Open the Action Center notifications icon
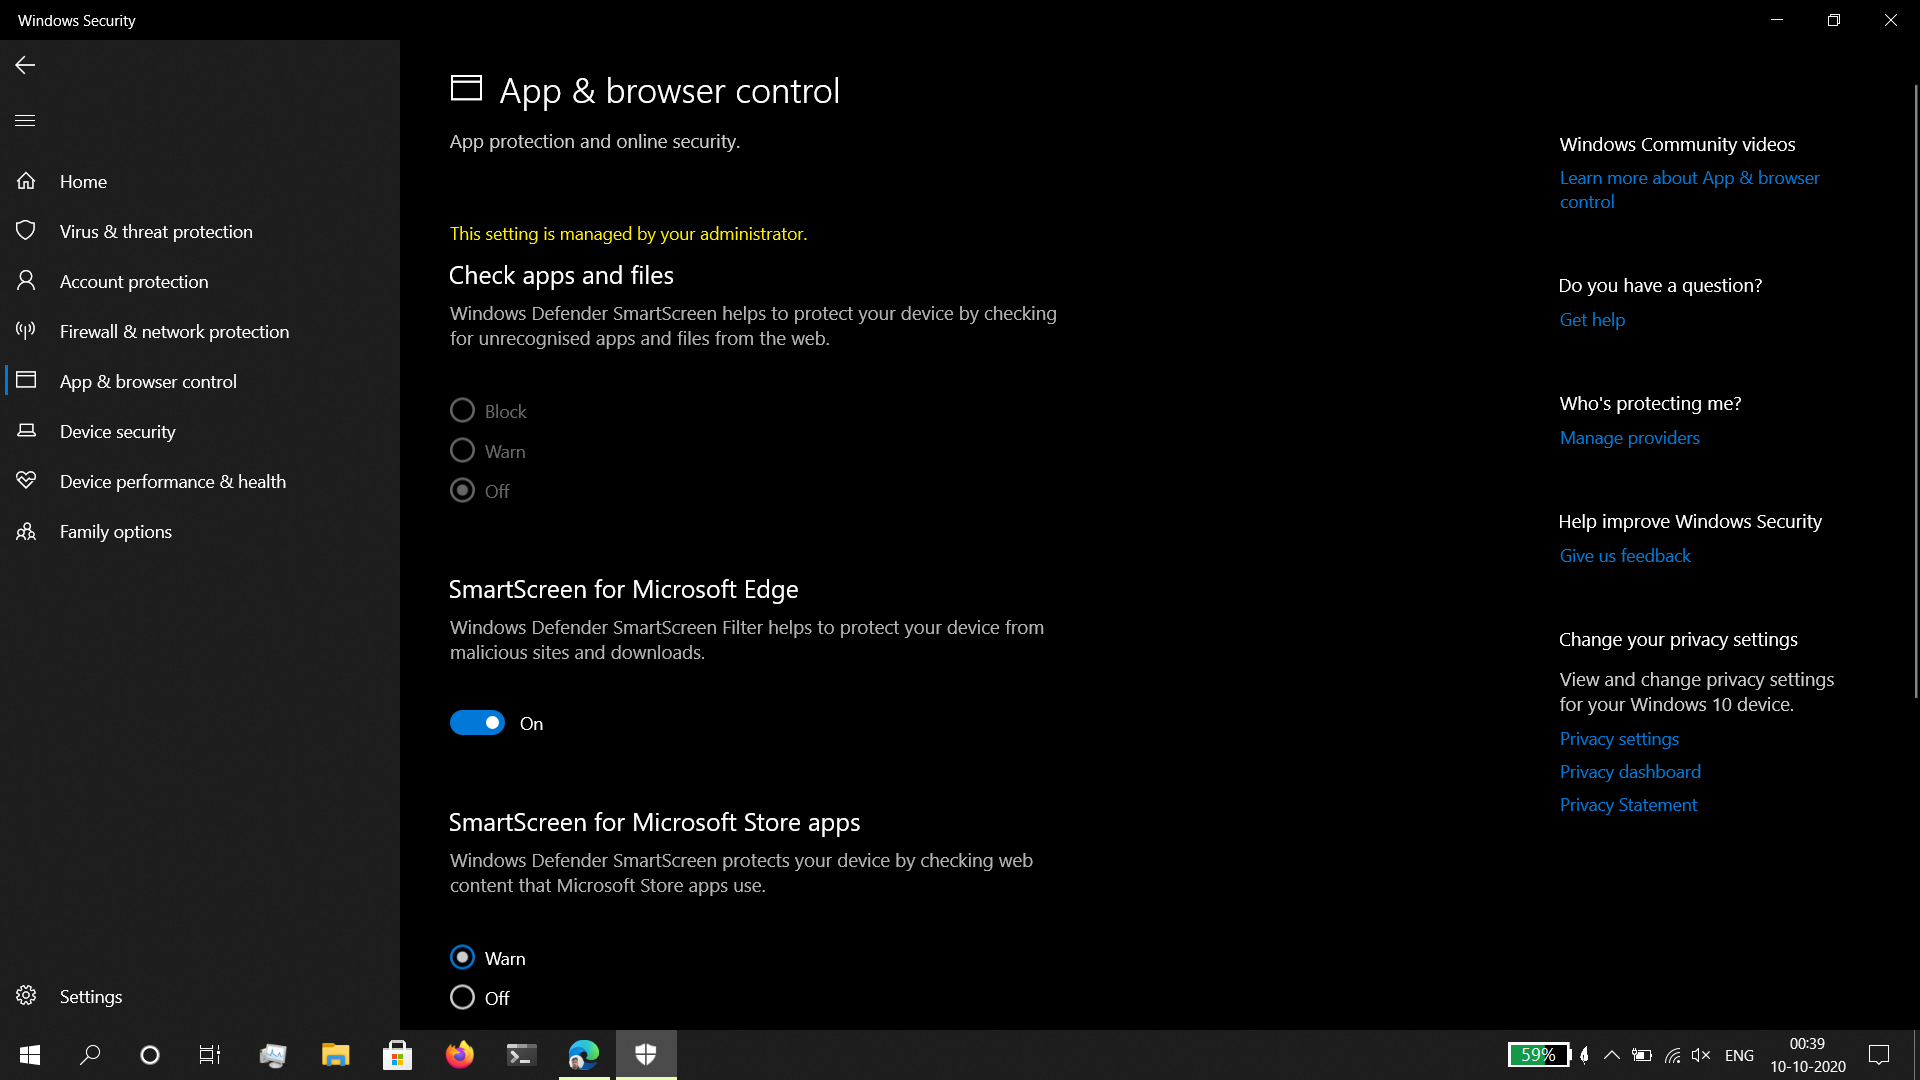Screen dimensions: 1920x1080 point(1879,1055)
